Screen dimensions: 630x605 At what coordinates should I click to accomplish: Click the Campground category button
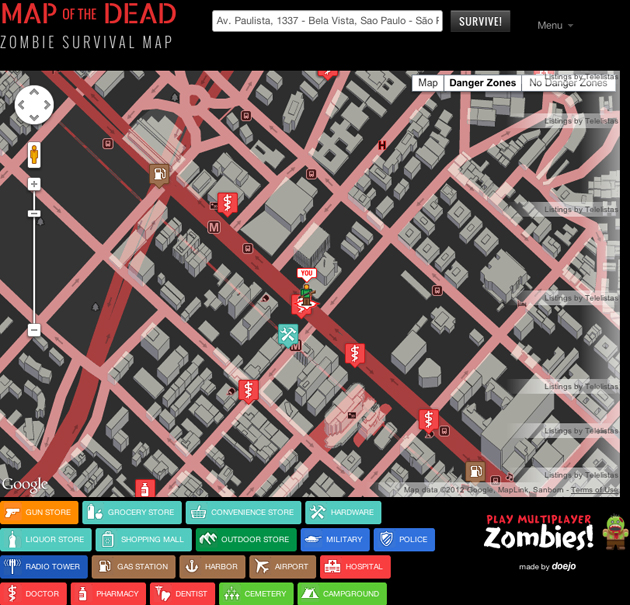pyautogui.click(x=342, y=594)
